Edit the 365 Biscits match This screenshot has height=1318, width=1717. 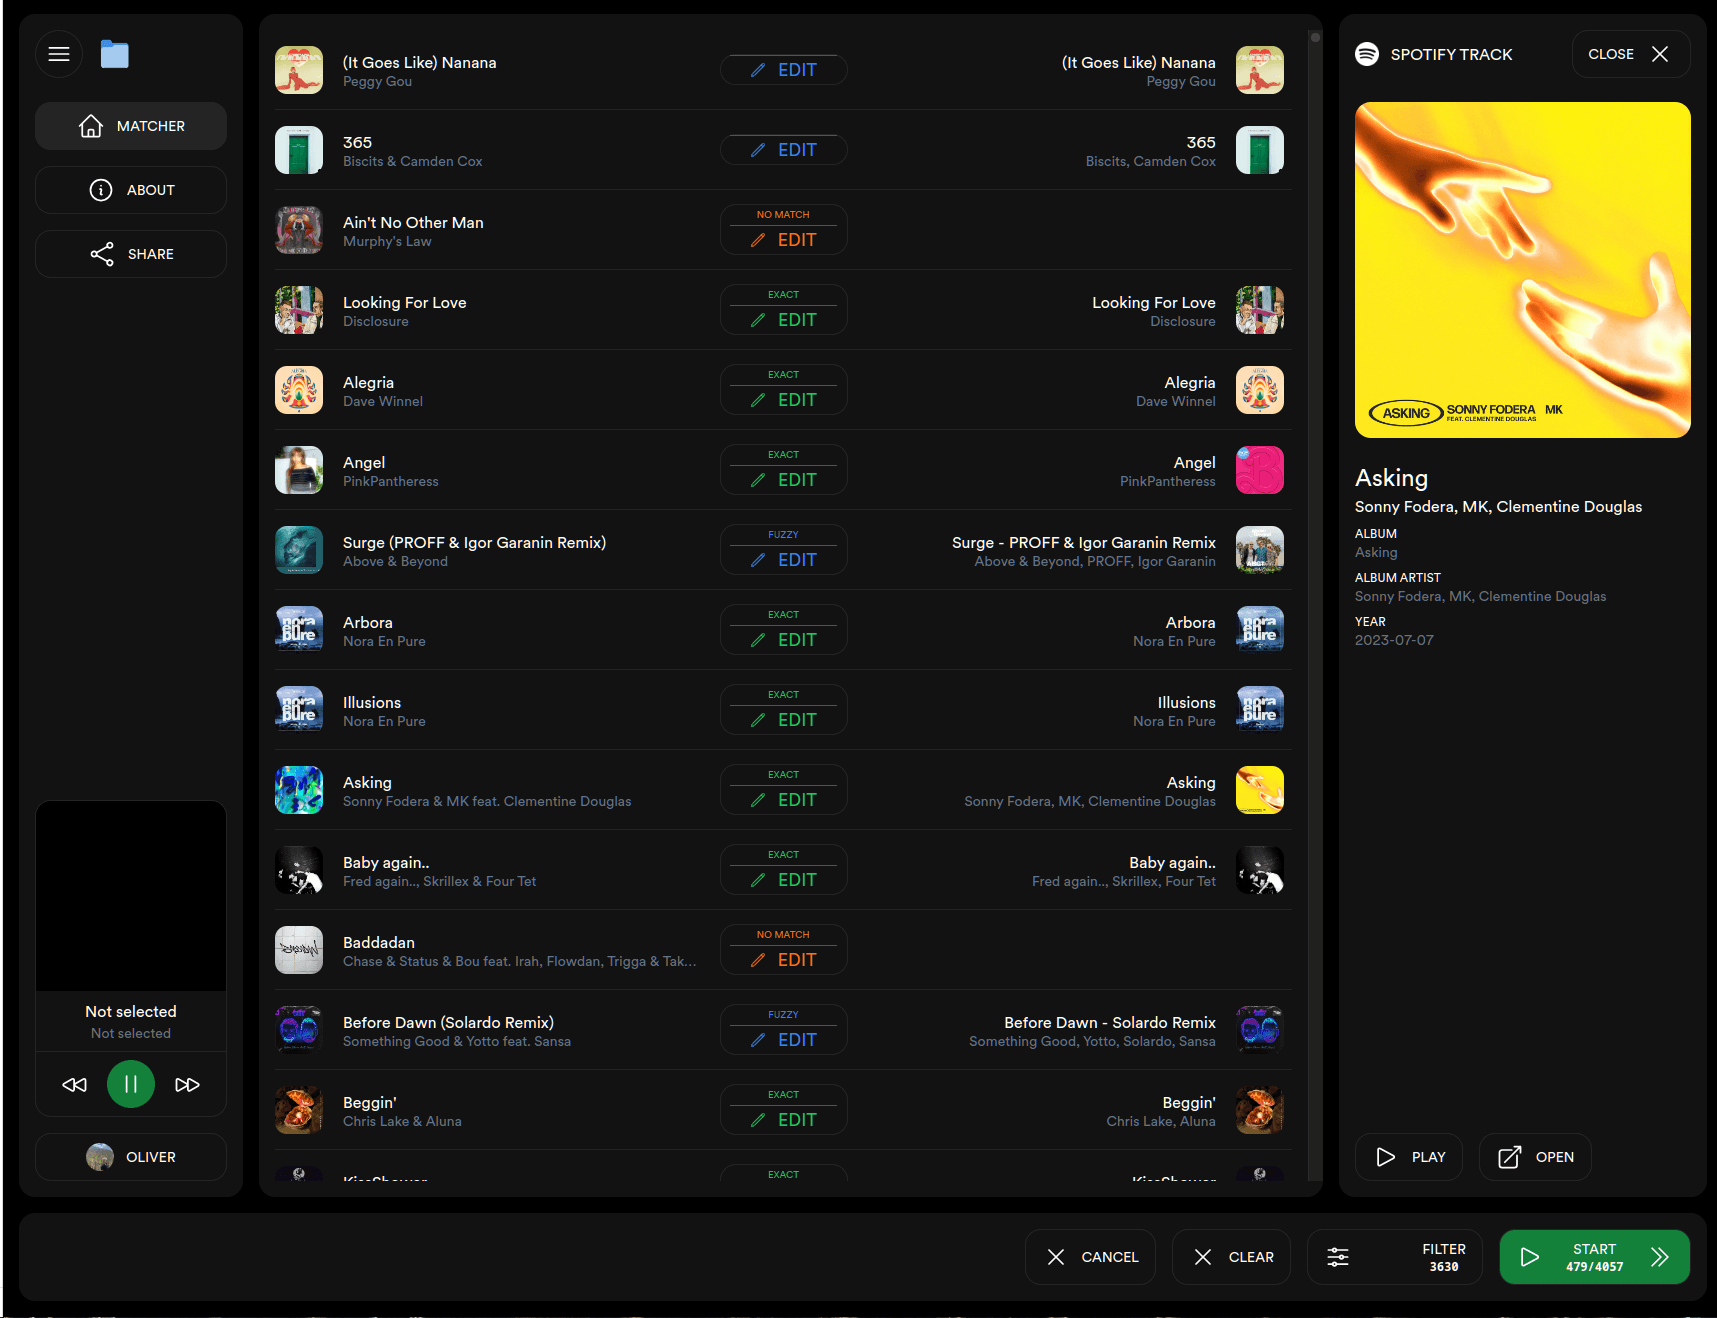pyautogui.click(x=784, y=150)
